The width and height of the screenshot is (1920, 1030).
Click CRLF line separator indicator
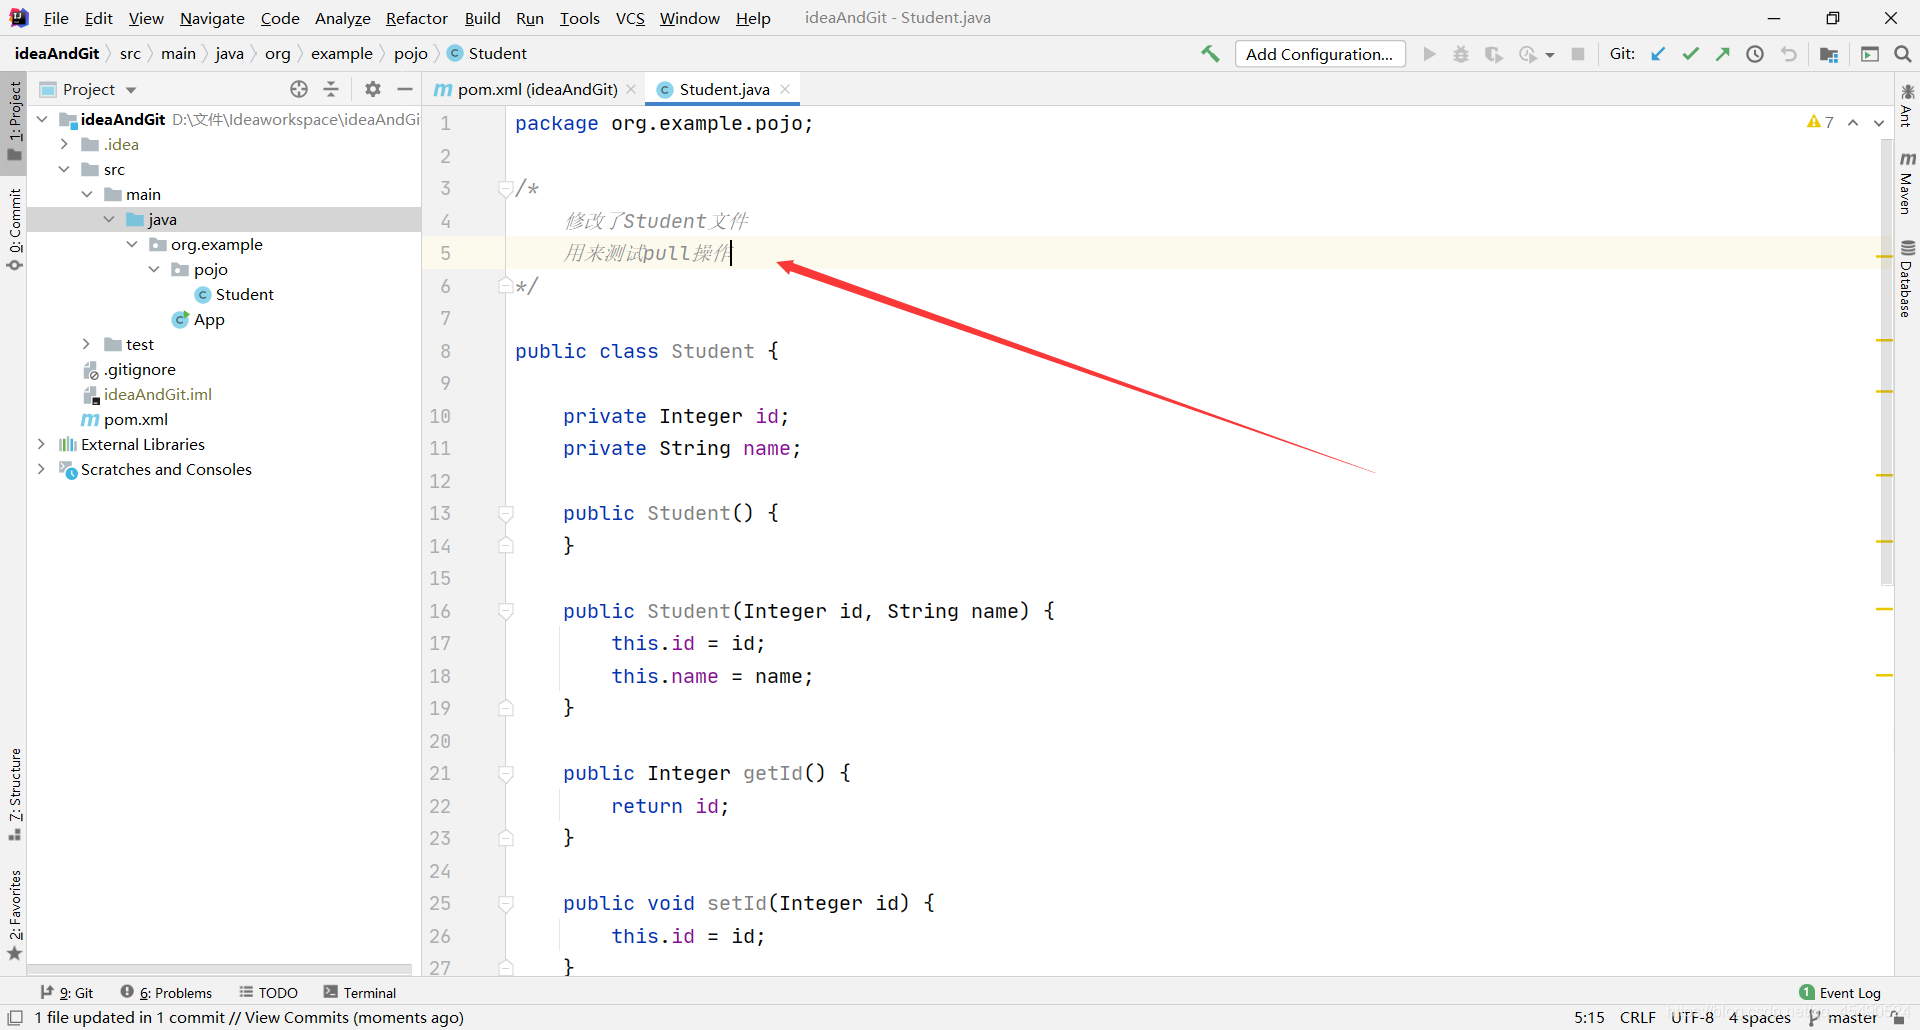[1637, 1017]
